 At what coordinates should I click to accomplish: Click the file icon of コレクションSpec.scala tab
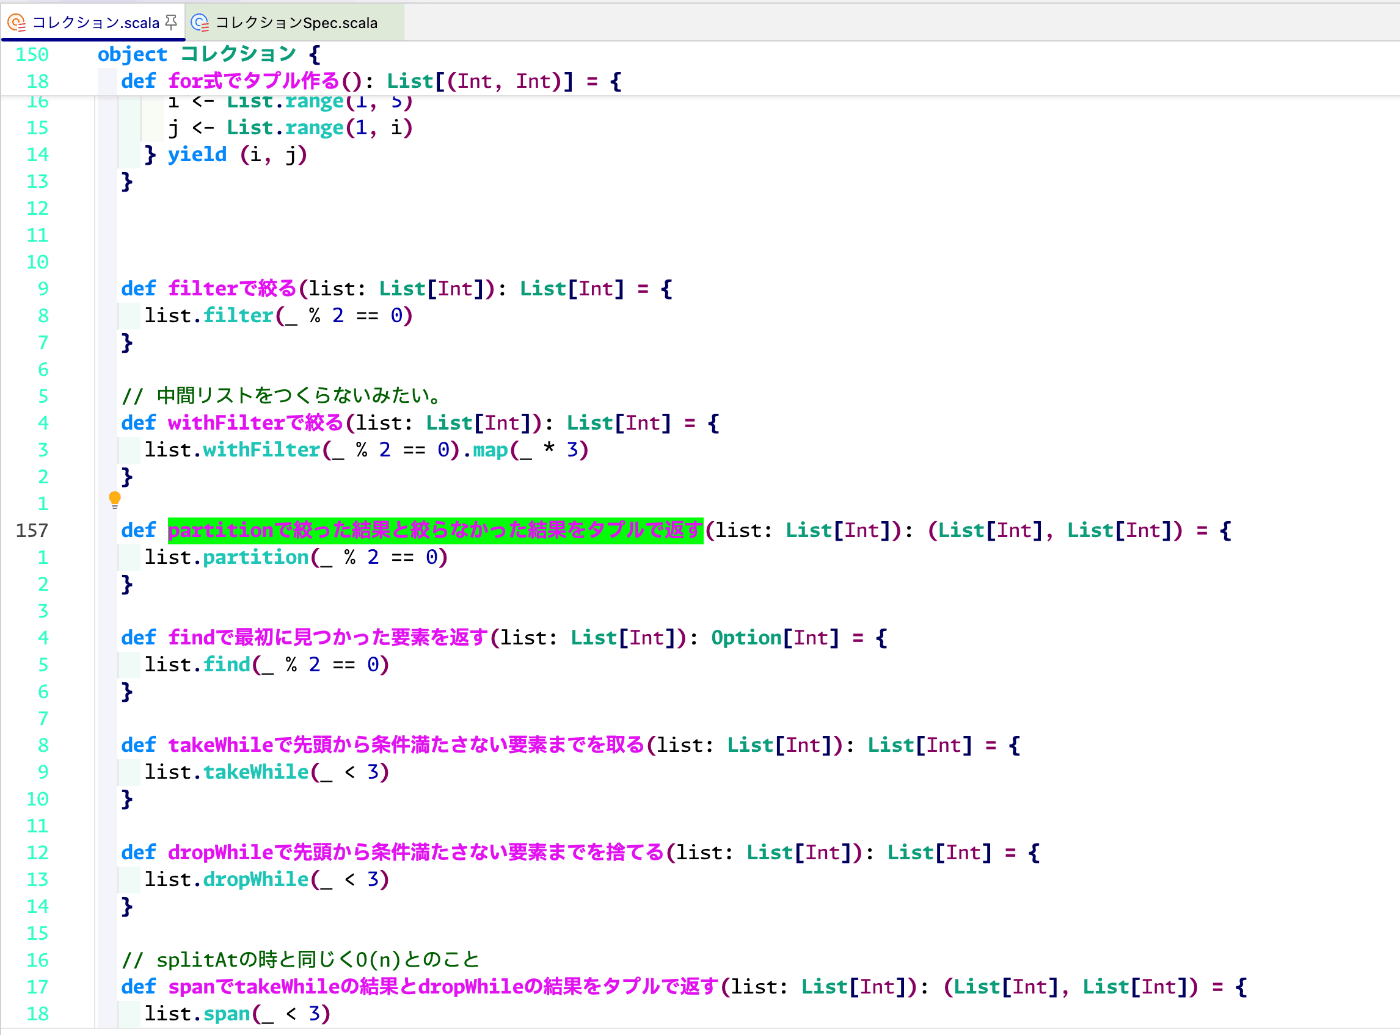[200, 22]
